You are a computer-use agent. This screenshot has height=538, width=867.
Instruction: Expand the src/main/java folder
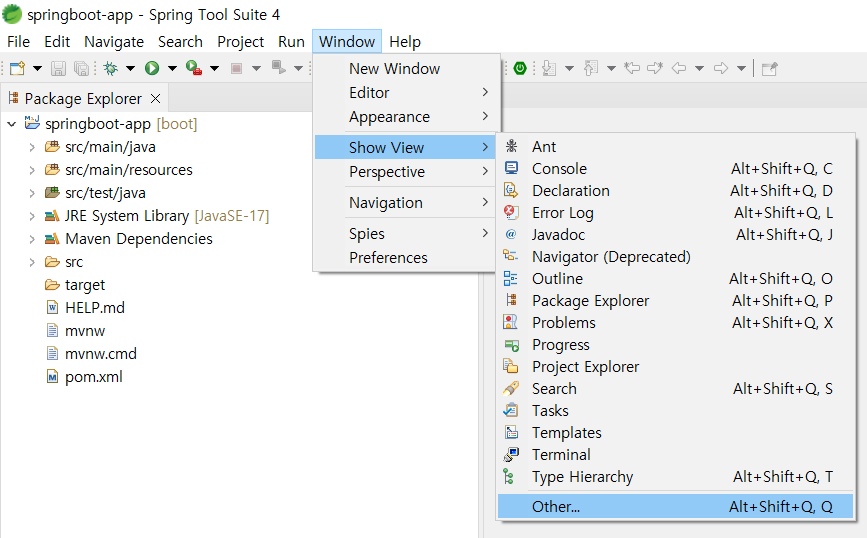pyautogui.click(x=32, y=147)
